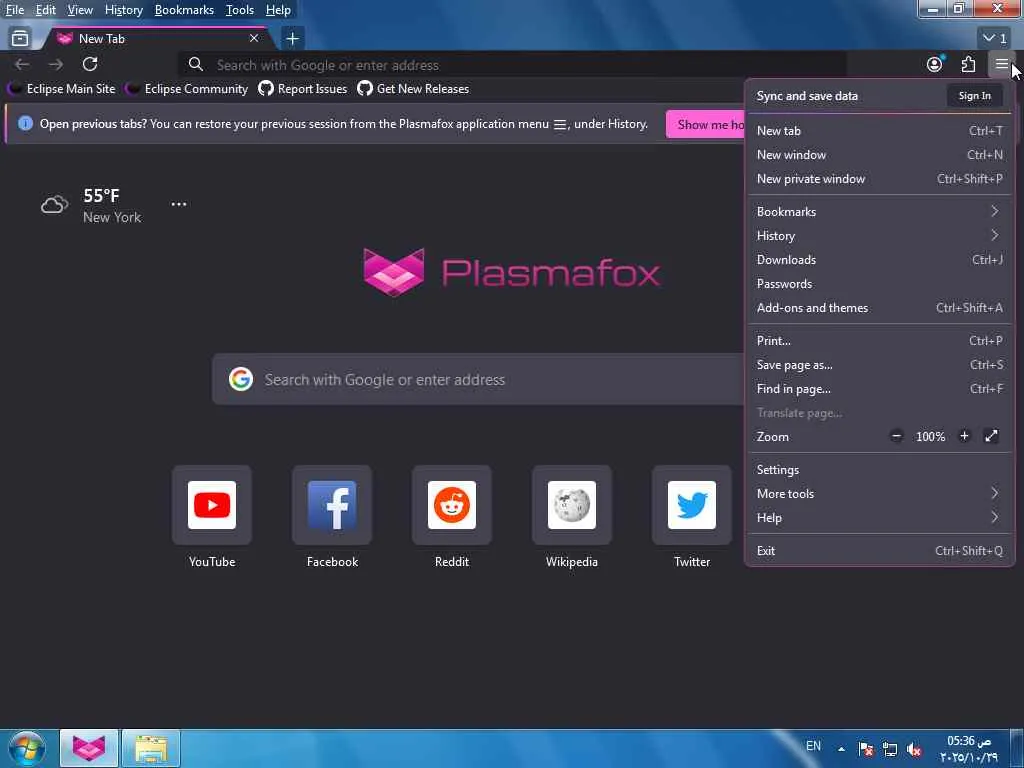Screen dimensions: 1024x768
Task: Close the New Tab tab
Action: click(254, 39)
